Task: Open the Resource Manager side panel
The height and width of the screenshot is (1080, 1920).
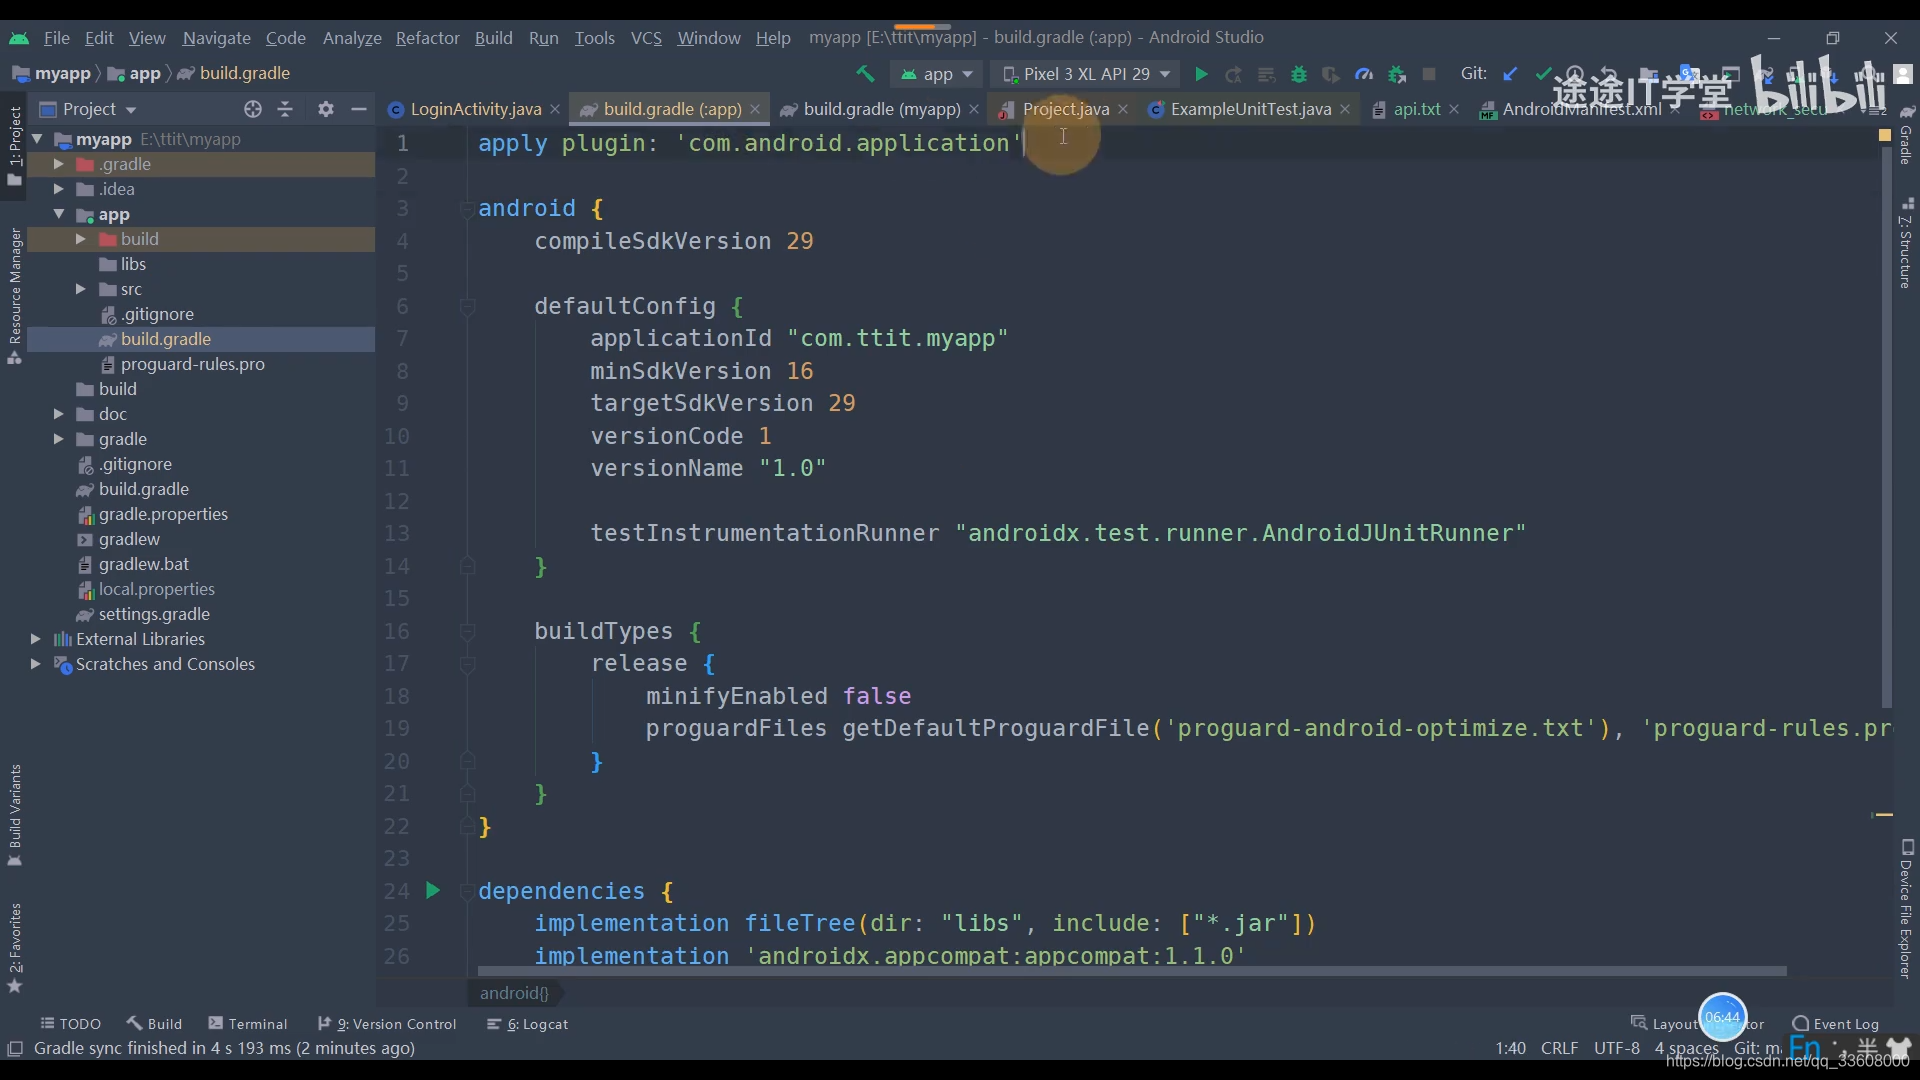Action: tap(15, 296)
